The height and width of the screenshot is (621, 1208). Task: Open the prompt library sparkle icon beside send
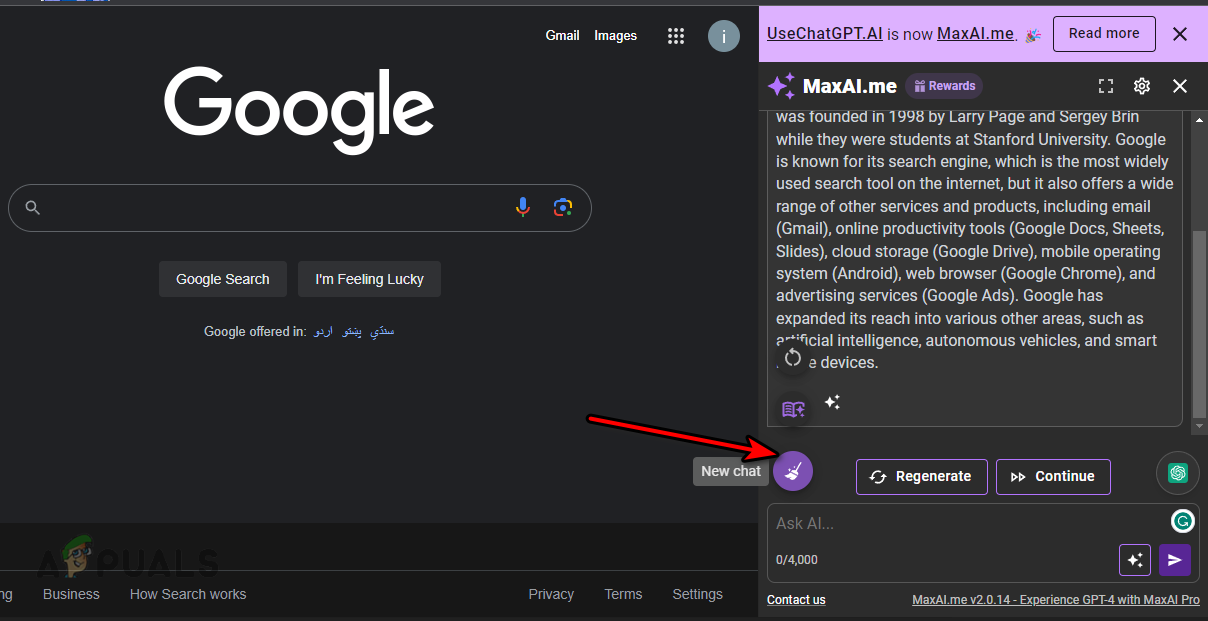pos(1135,560)
